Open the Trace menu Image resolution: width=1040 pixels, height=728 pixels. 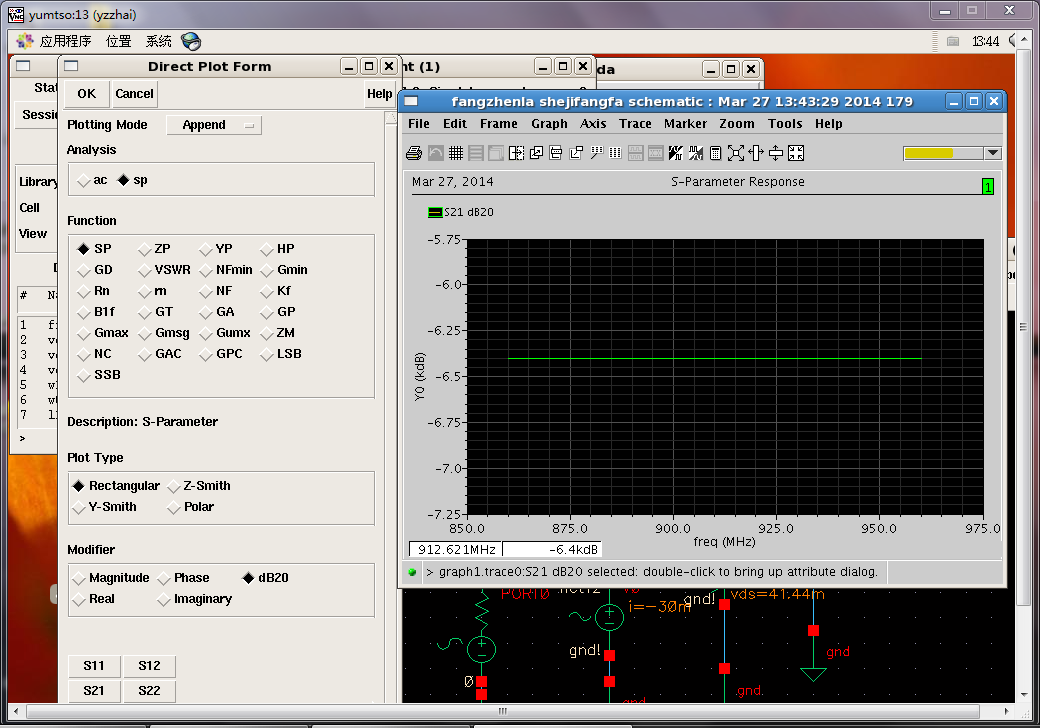(x=635, y=124)
